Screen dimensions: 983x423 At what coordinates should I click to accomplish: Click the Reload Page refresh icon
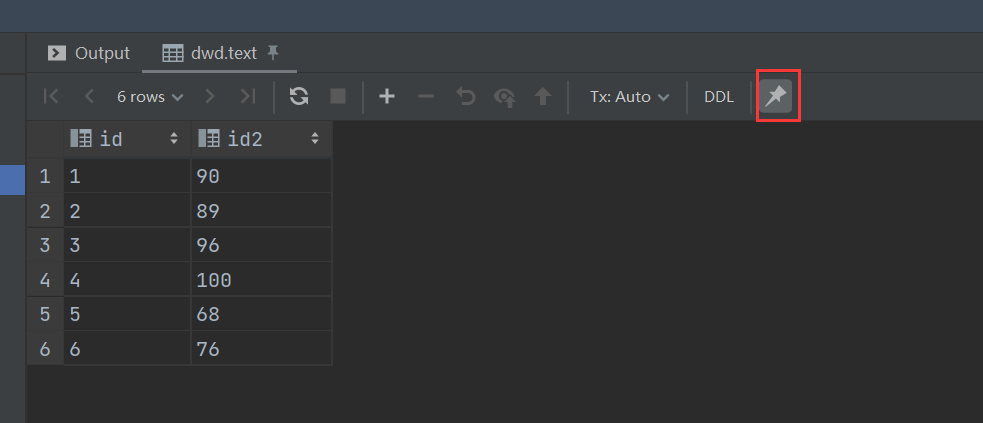click(x=299, y=97)
